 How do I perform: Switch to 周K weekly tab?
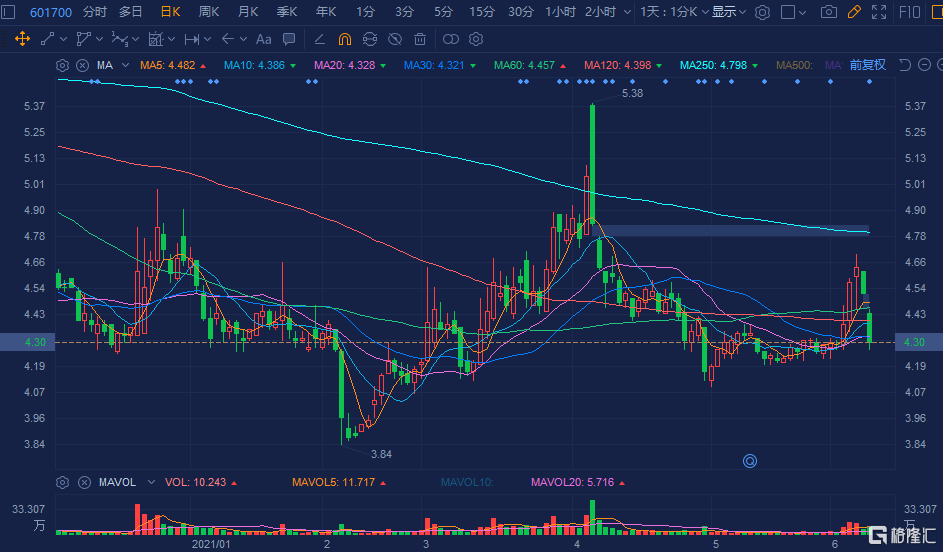point(209,12)
